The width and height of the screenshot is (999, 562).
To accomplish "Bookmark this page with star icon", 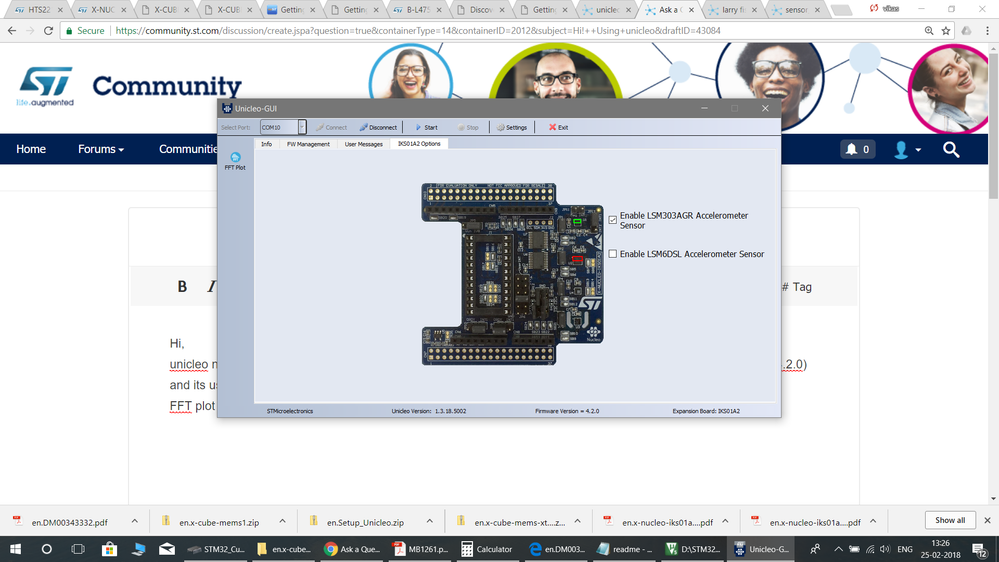I will pyautogui.click(x=945, y=31).
